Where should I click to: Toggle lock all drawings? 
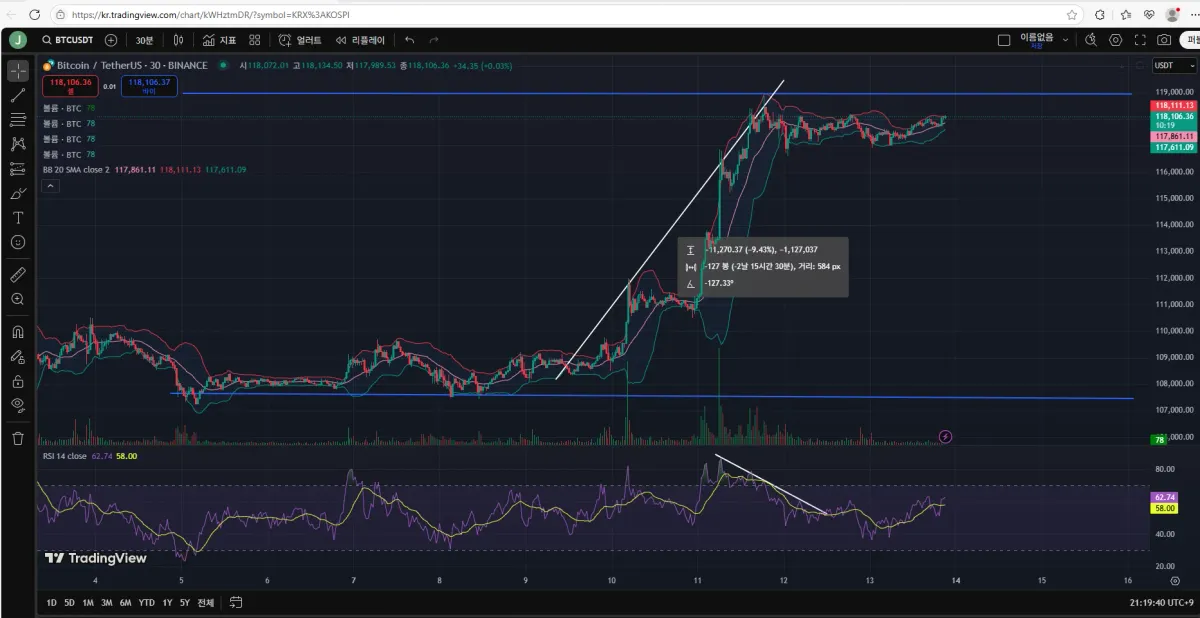coord(18,381)
